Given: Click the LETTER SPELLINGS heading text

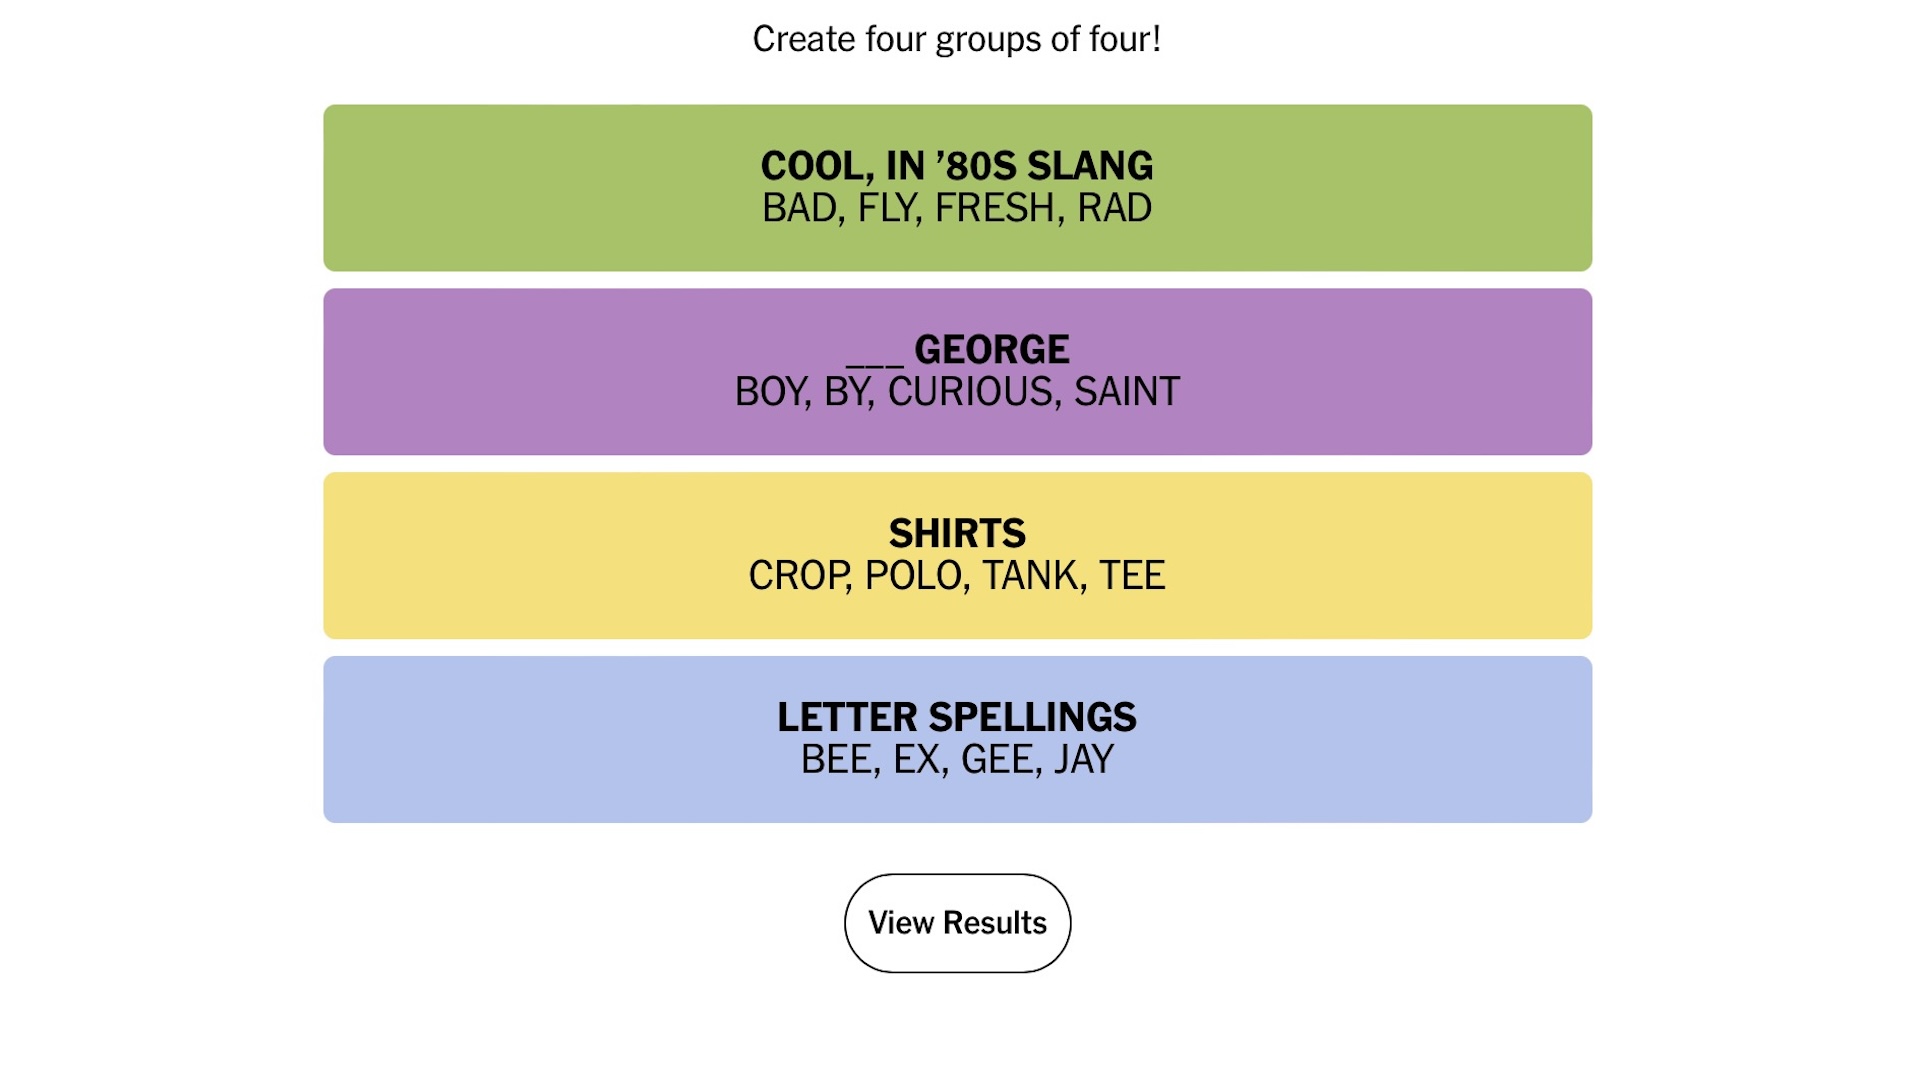Looking at the screenshot, I should [x=957, y=717].
